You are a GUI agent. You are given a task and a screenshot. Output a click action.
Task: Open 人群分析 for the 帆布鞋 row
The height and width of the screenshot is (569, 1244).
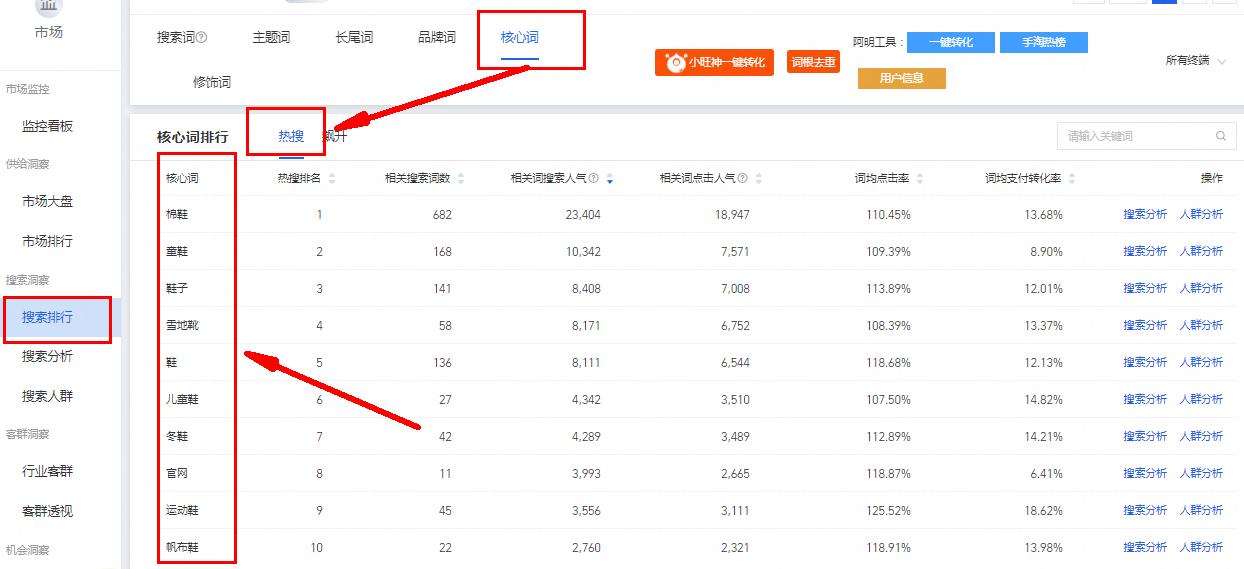coord(1201,547)
